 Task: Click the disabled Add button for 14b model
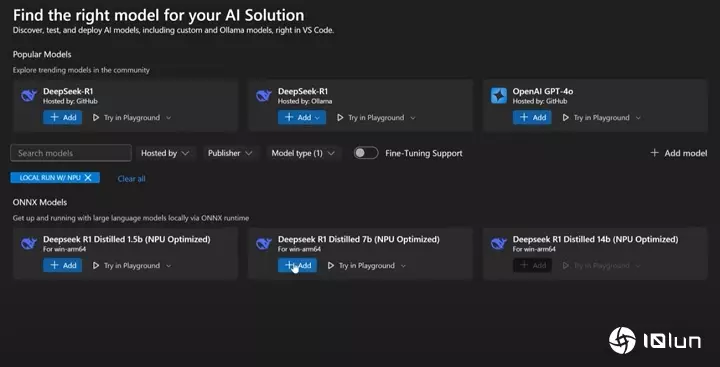532,265
